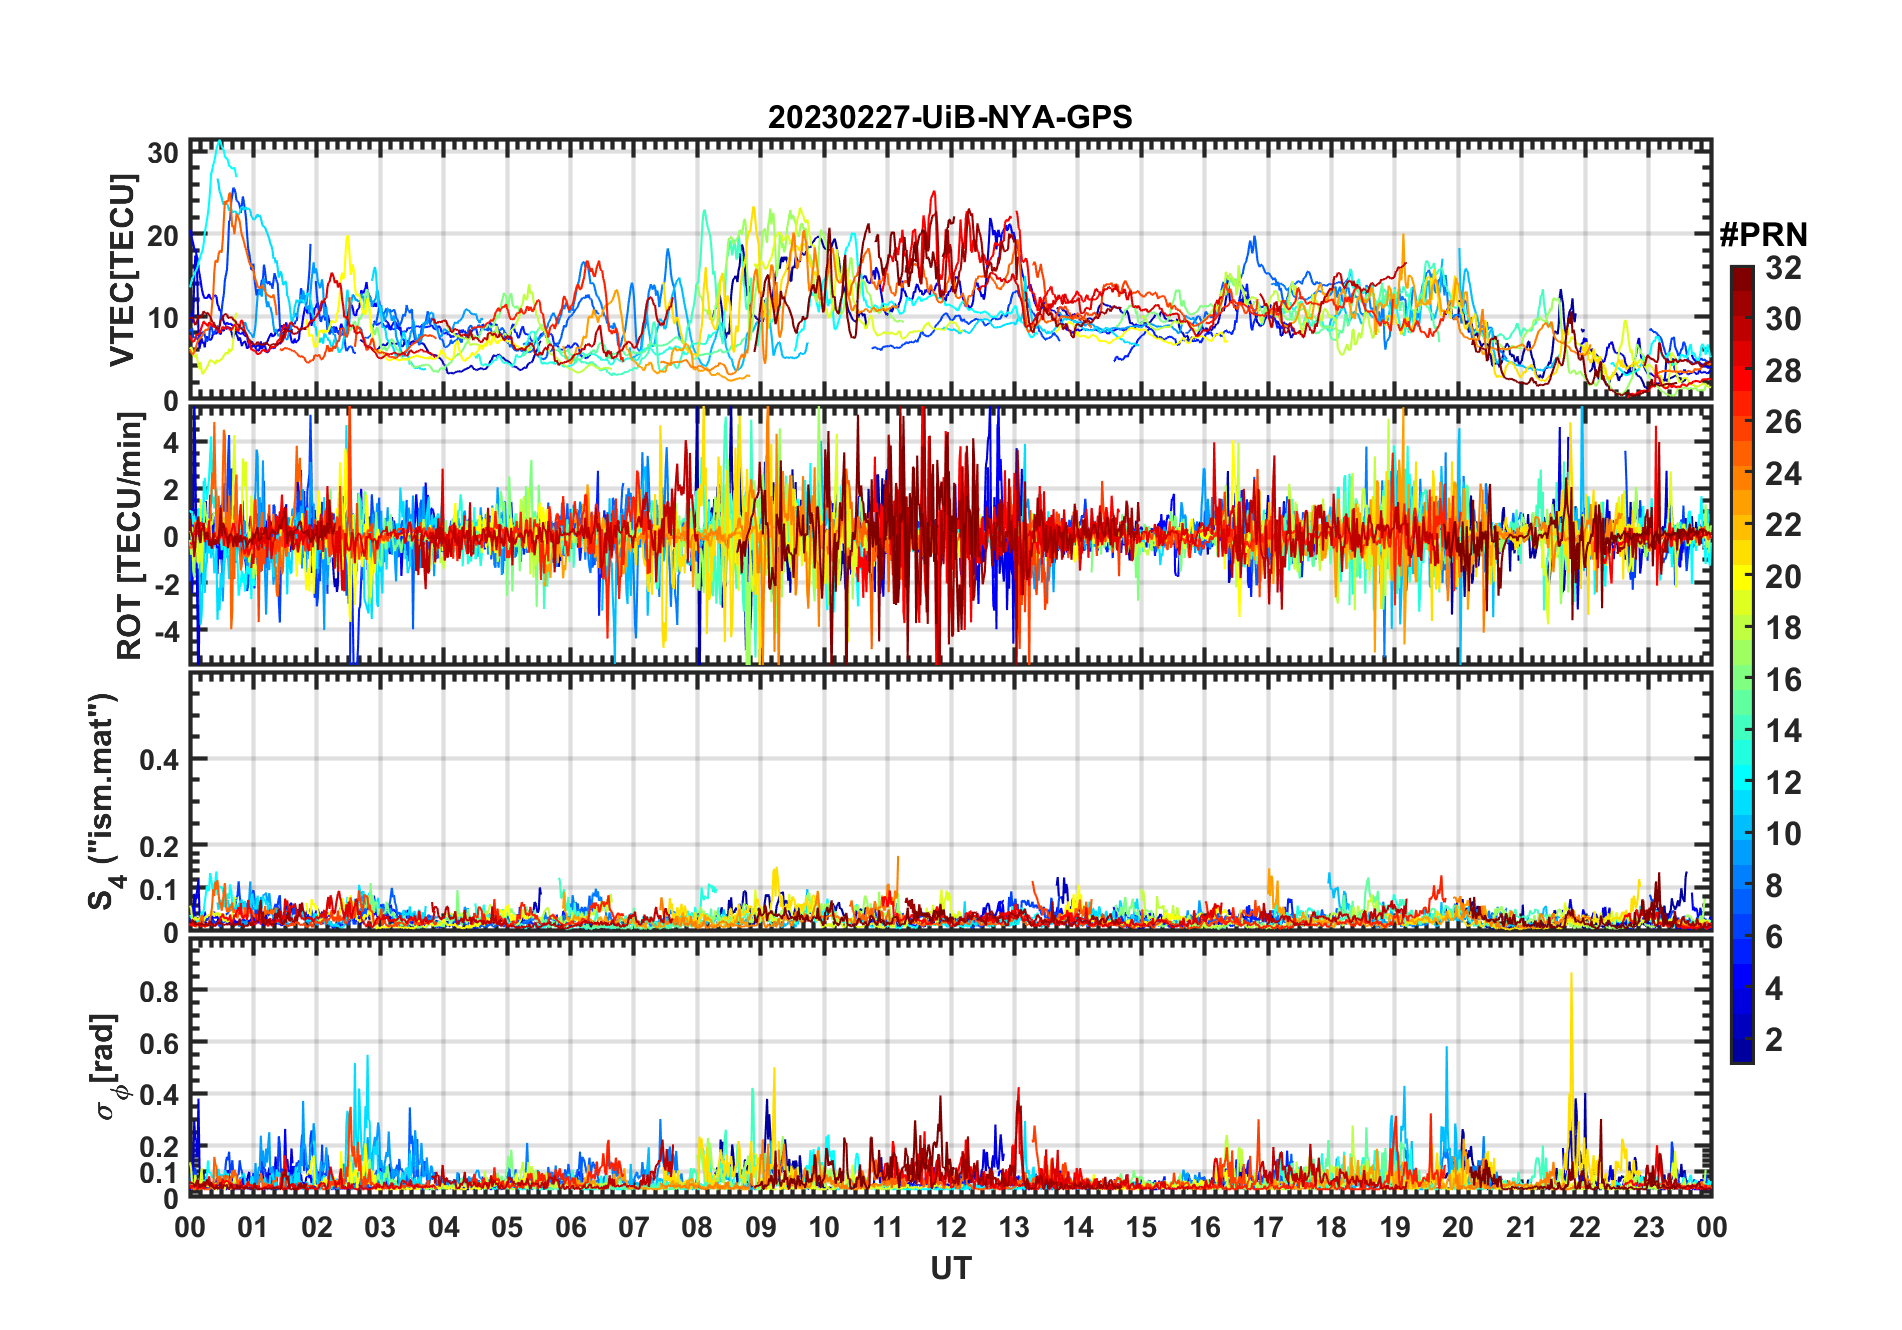Click colorbar tick label 32
This screenshot has height=1330, width=1902.
point(1783,268)
